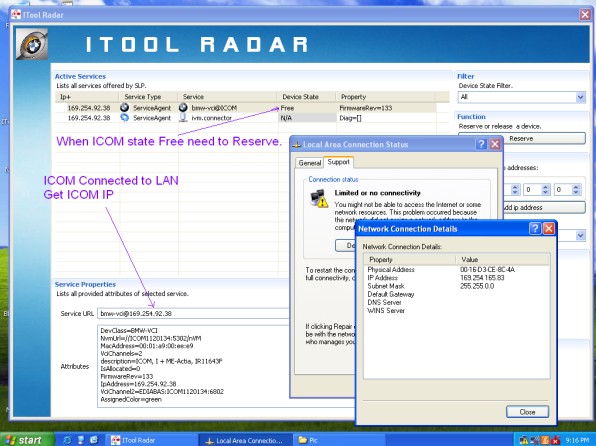Select the ivm.connector service icon
Viewport: 596px width, 446px height.
coord(183,118)
